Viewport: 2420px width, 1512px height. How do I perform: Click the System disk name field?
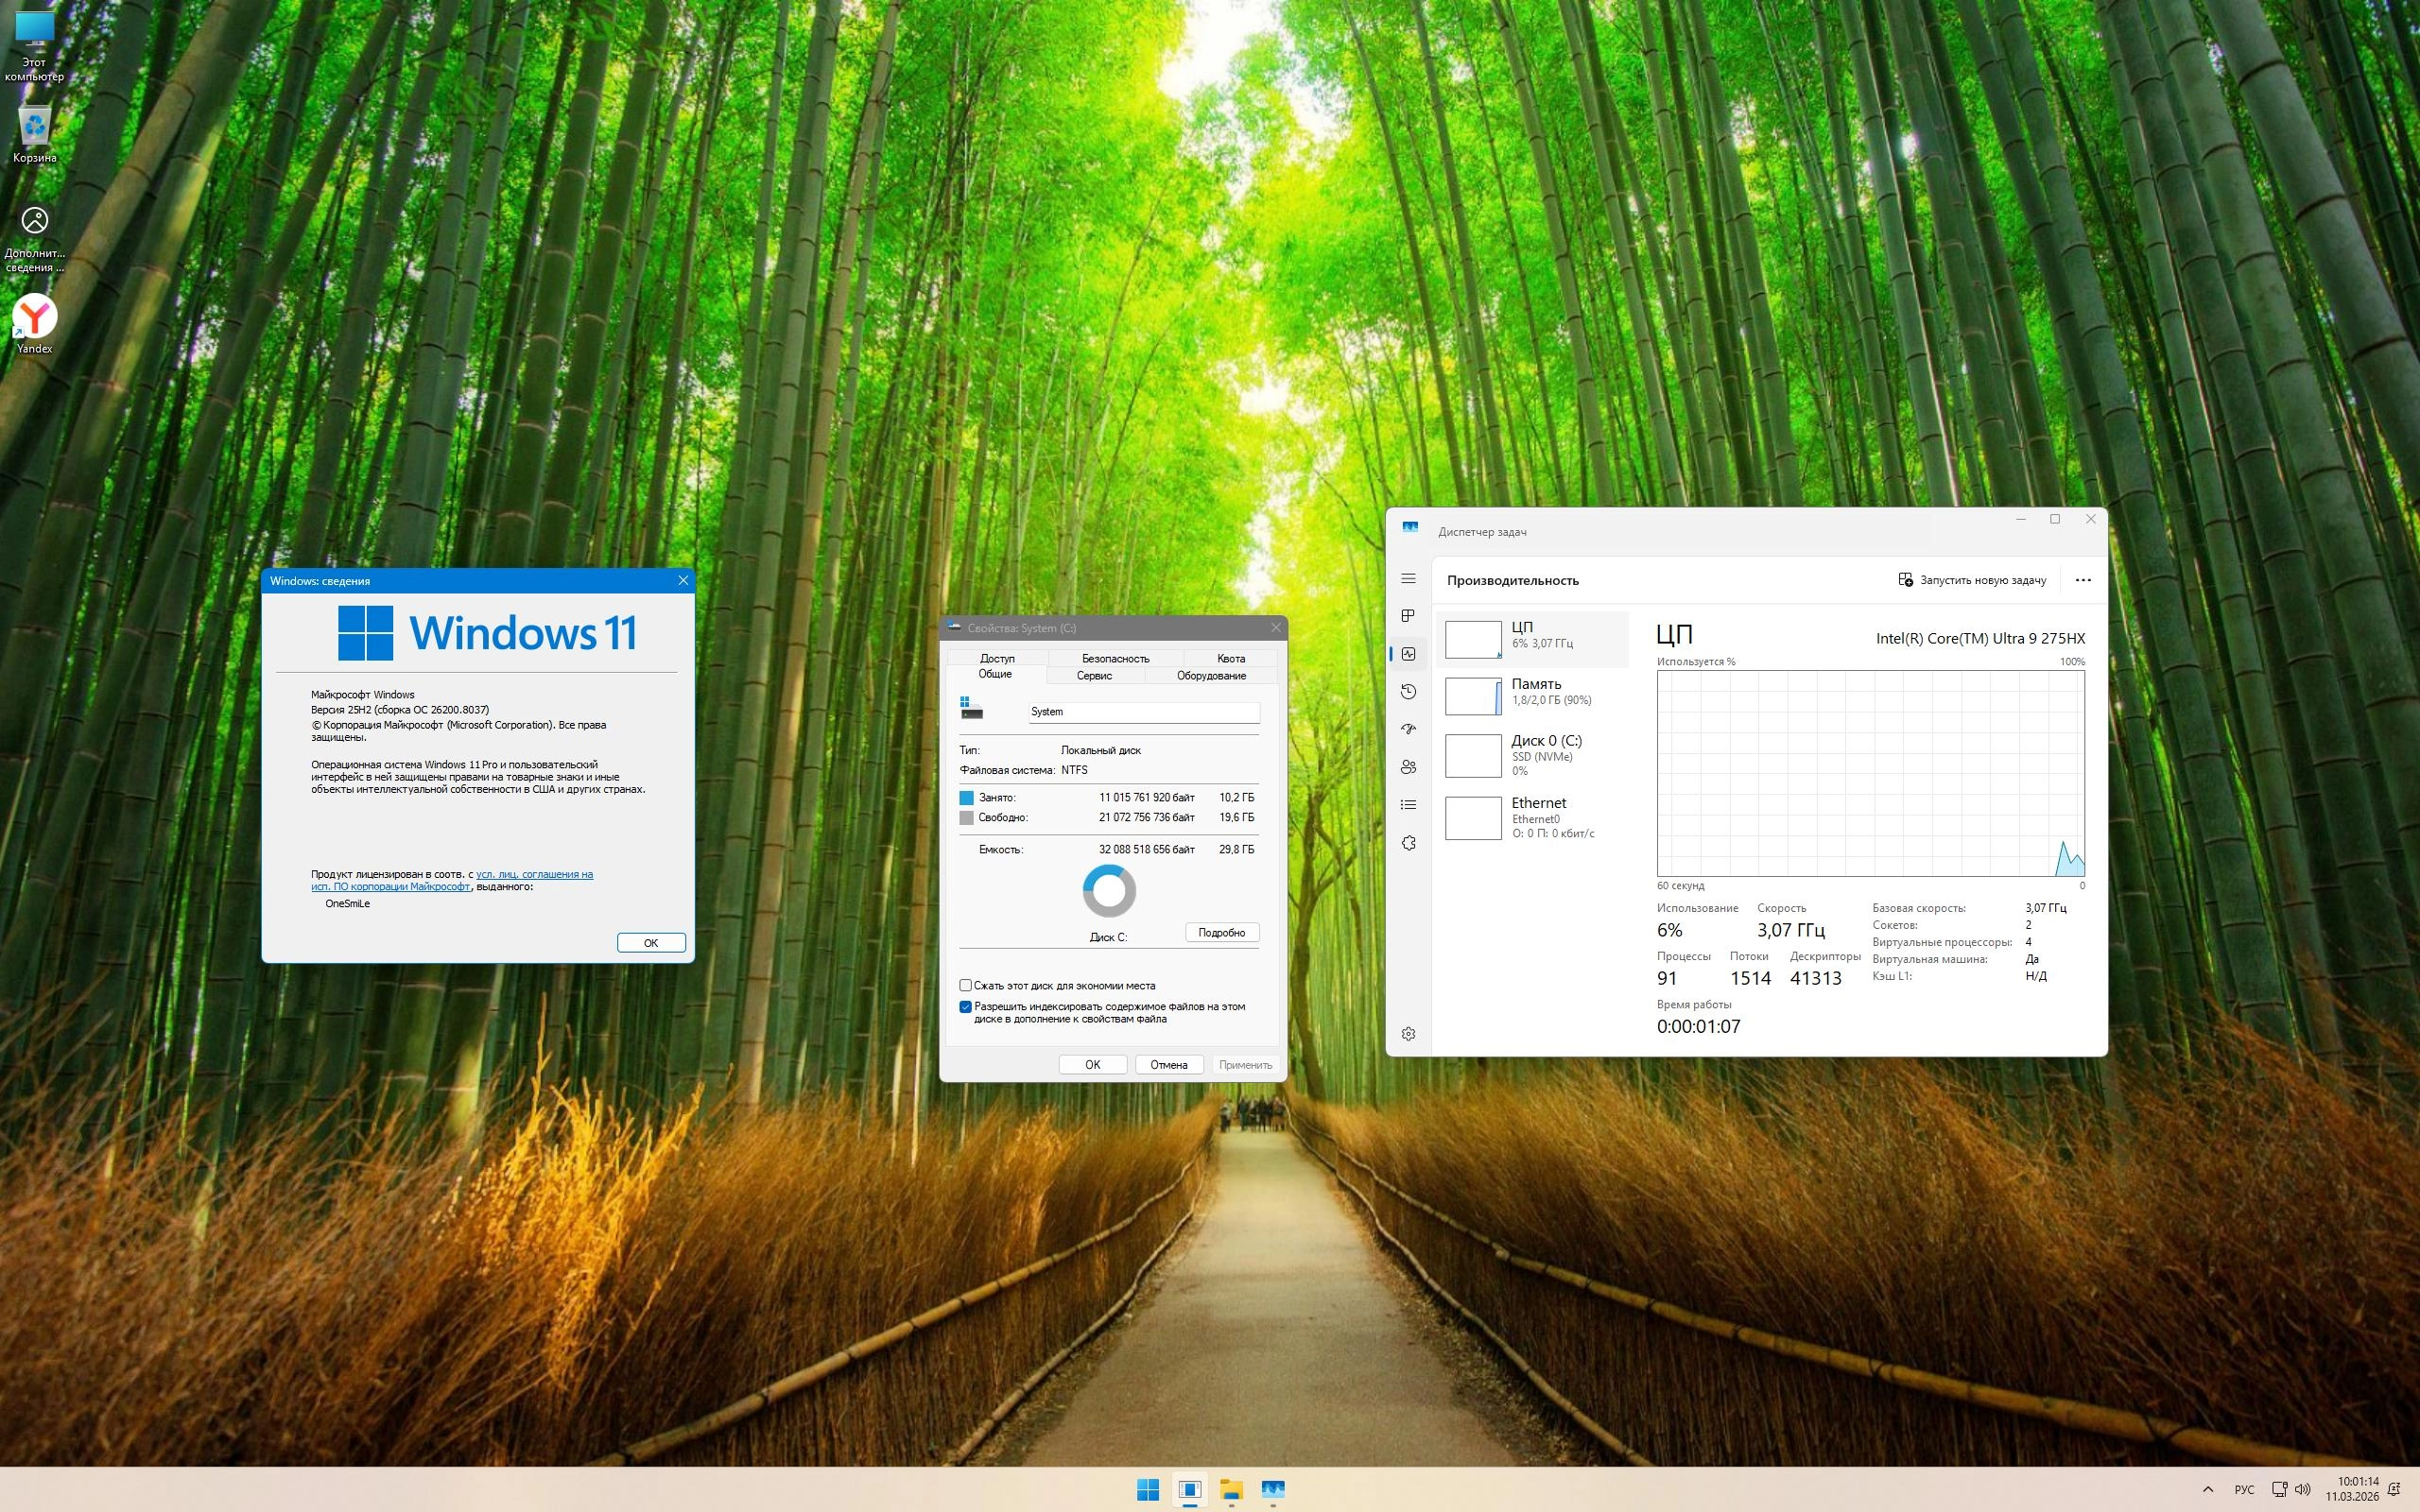(1143, 712)
